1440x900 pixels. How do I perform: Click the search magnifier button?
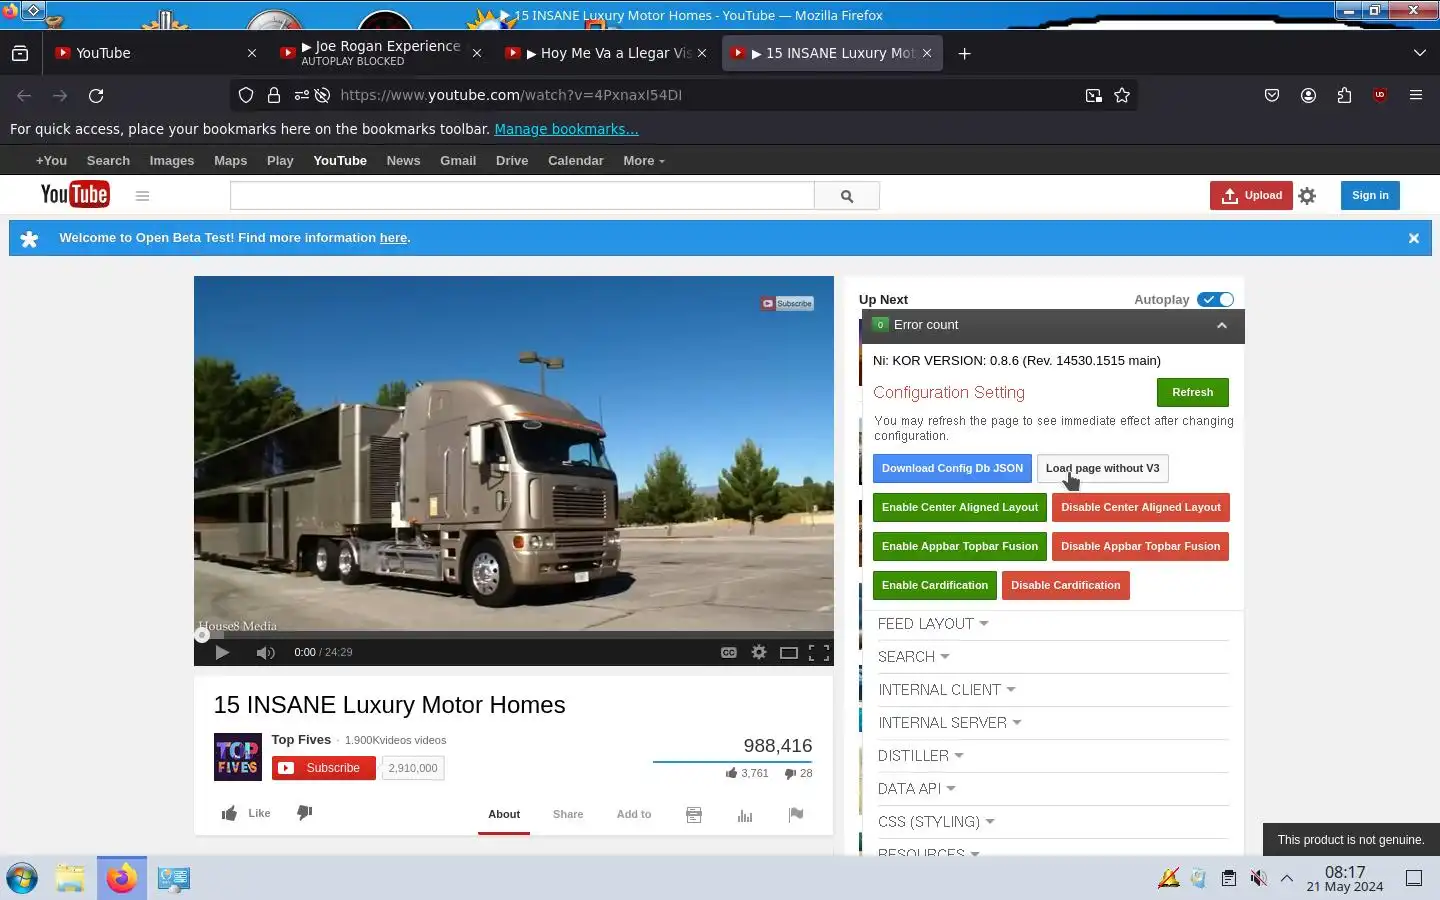point(847,196)
